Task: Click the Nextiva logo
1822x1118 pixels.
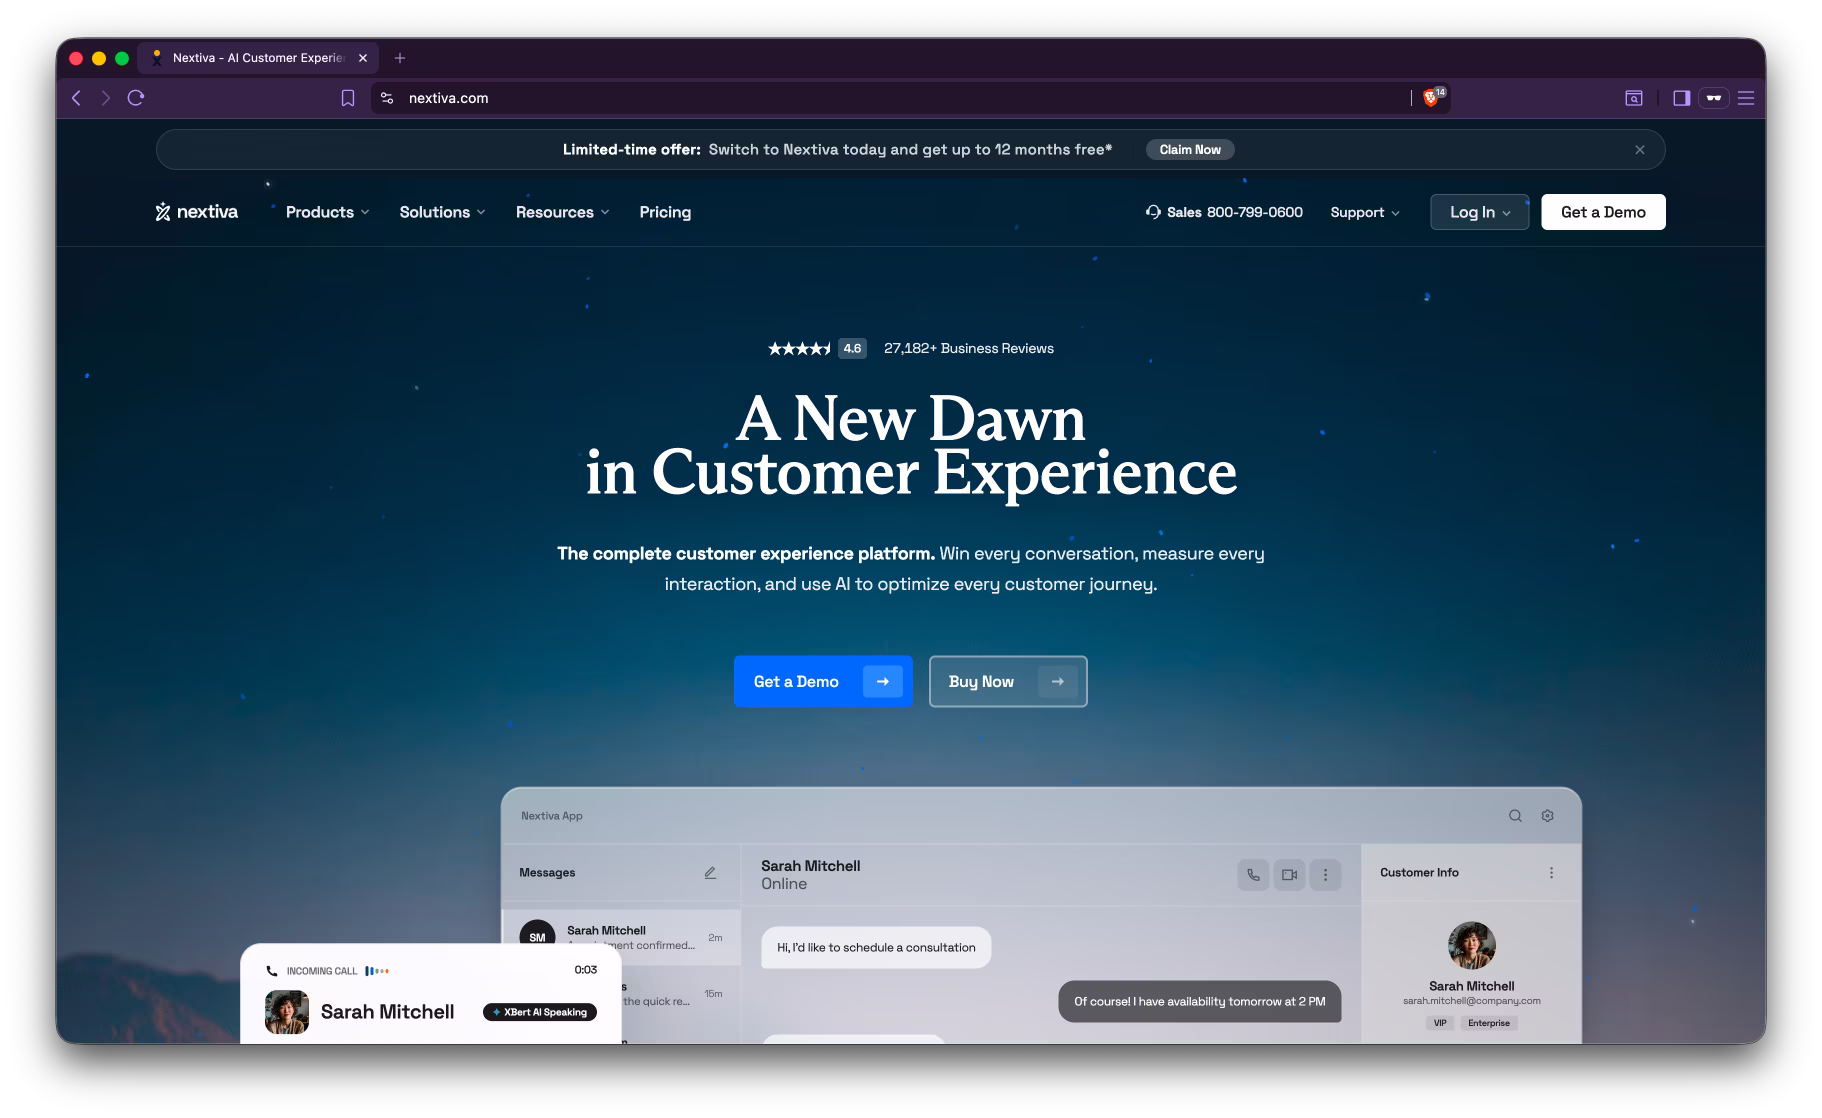Action: 196,212
